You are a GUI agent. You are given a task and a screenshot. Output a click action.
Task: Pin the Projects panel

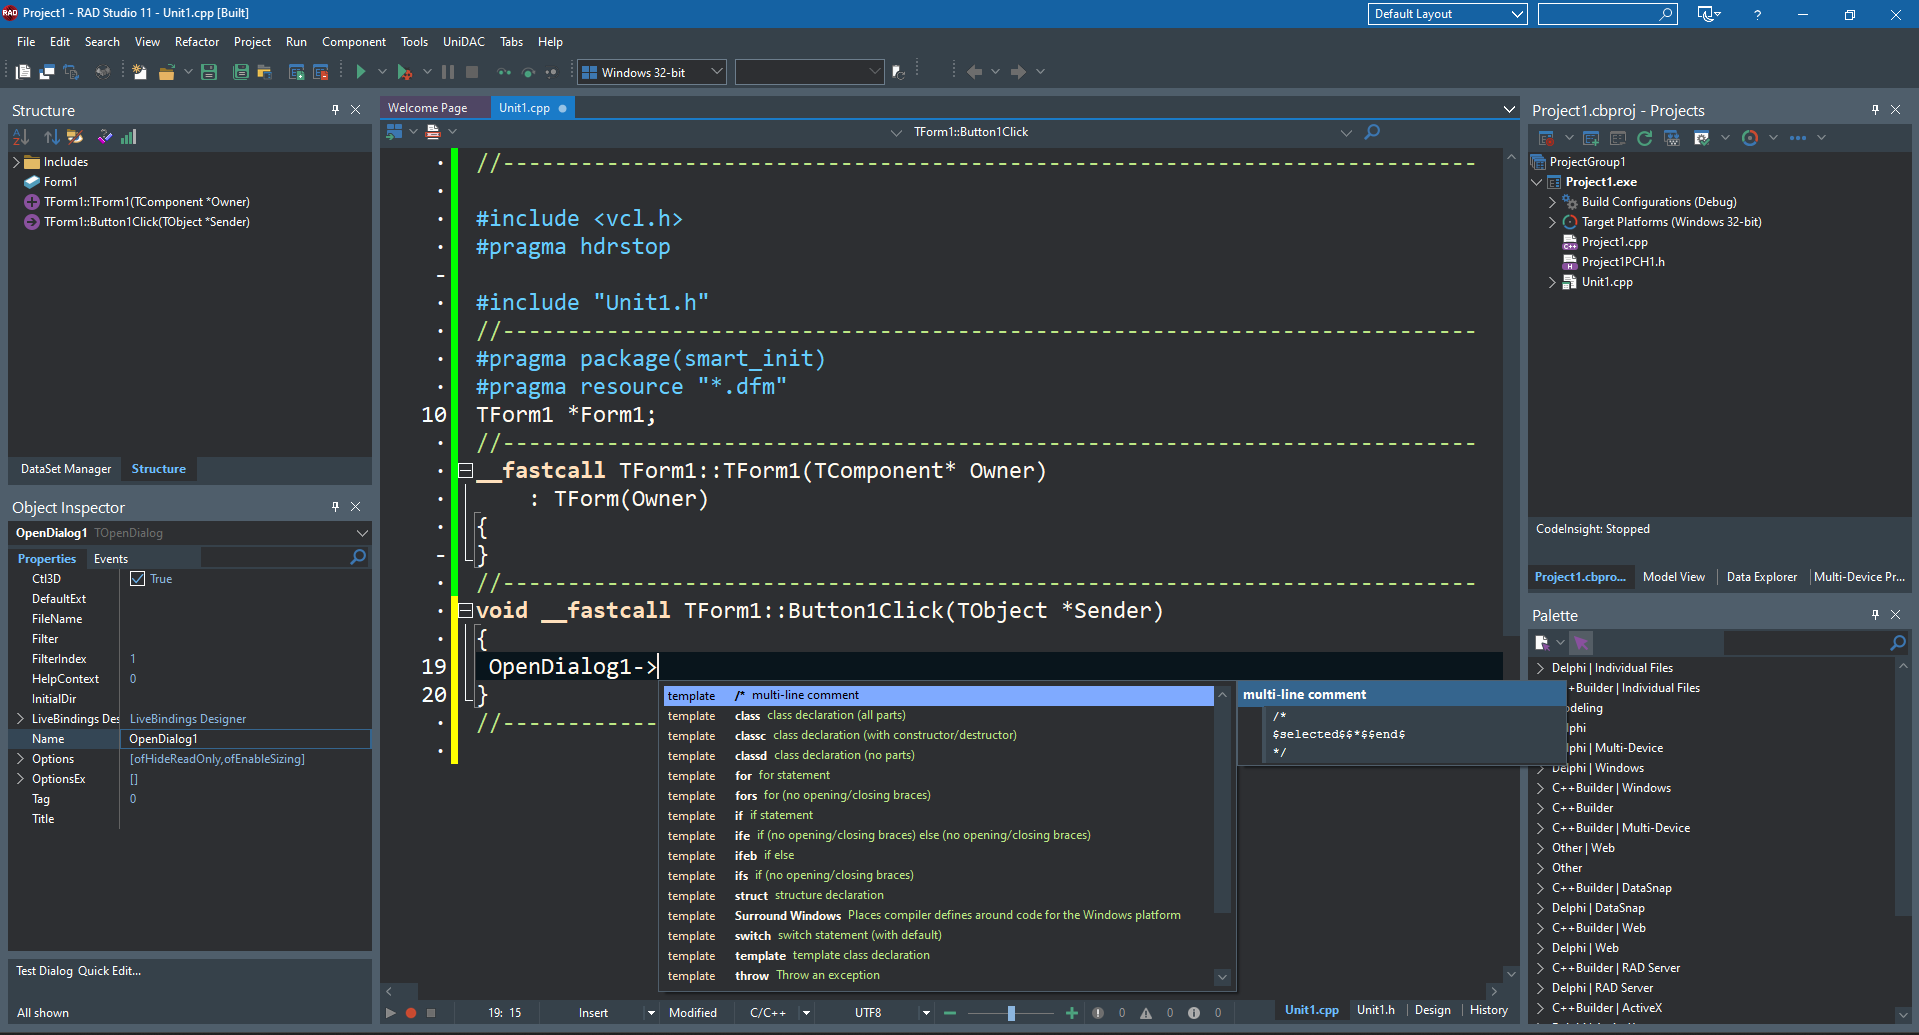[1875, 110]
